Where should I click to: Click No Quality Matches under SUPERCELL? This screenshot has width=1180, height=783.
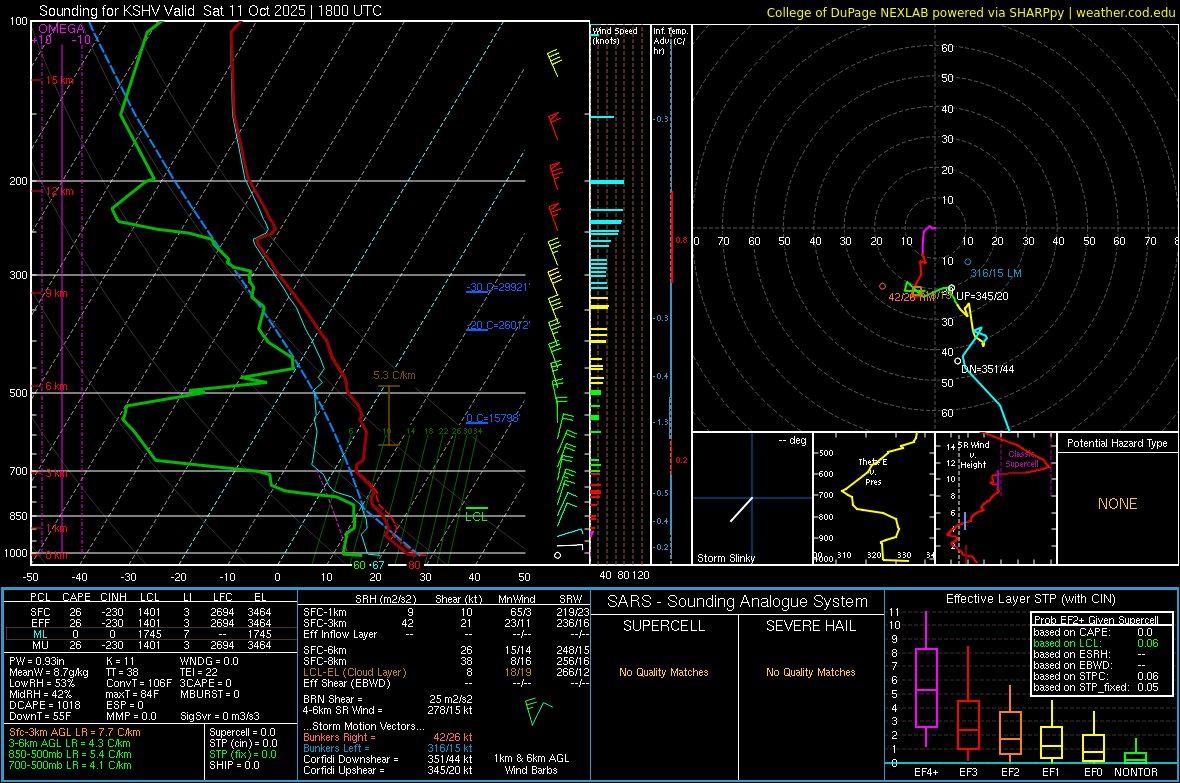pos(664,672)
